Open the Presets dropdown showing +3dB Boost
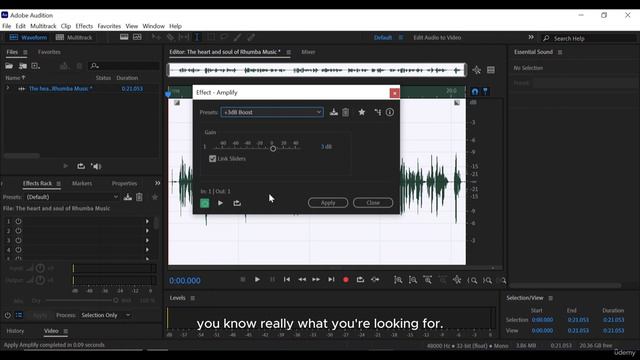 point(272,112)
